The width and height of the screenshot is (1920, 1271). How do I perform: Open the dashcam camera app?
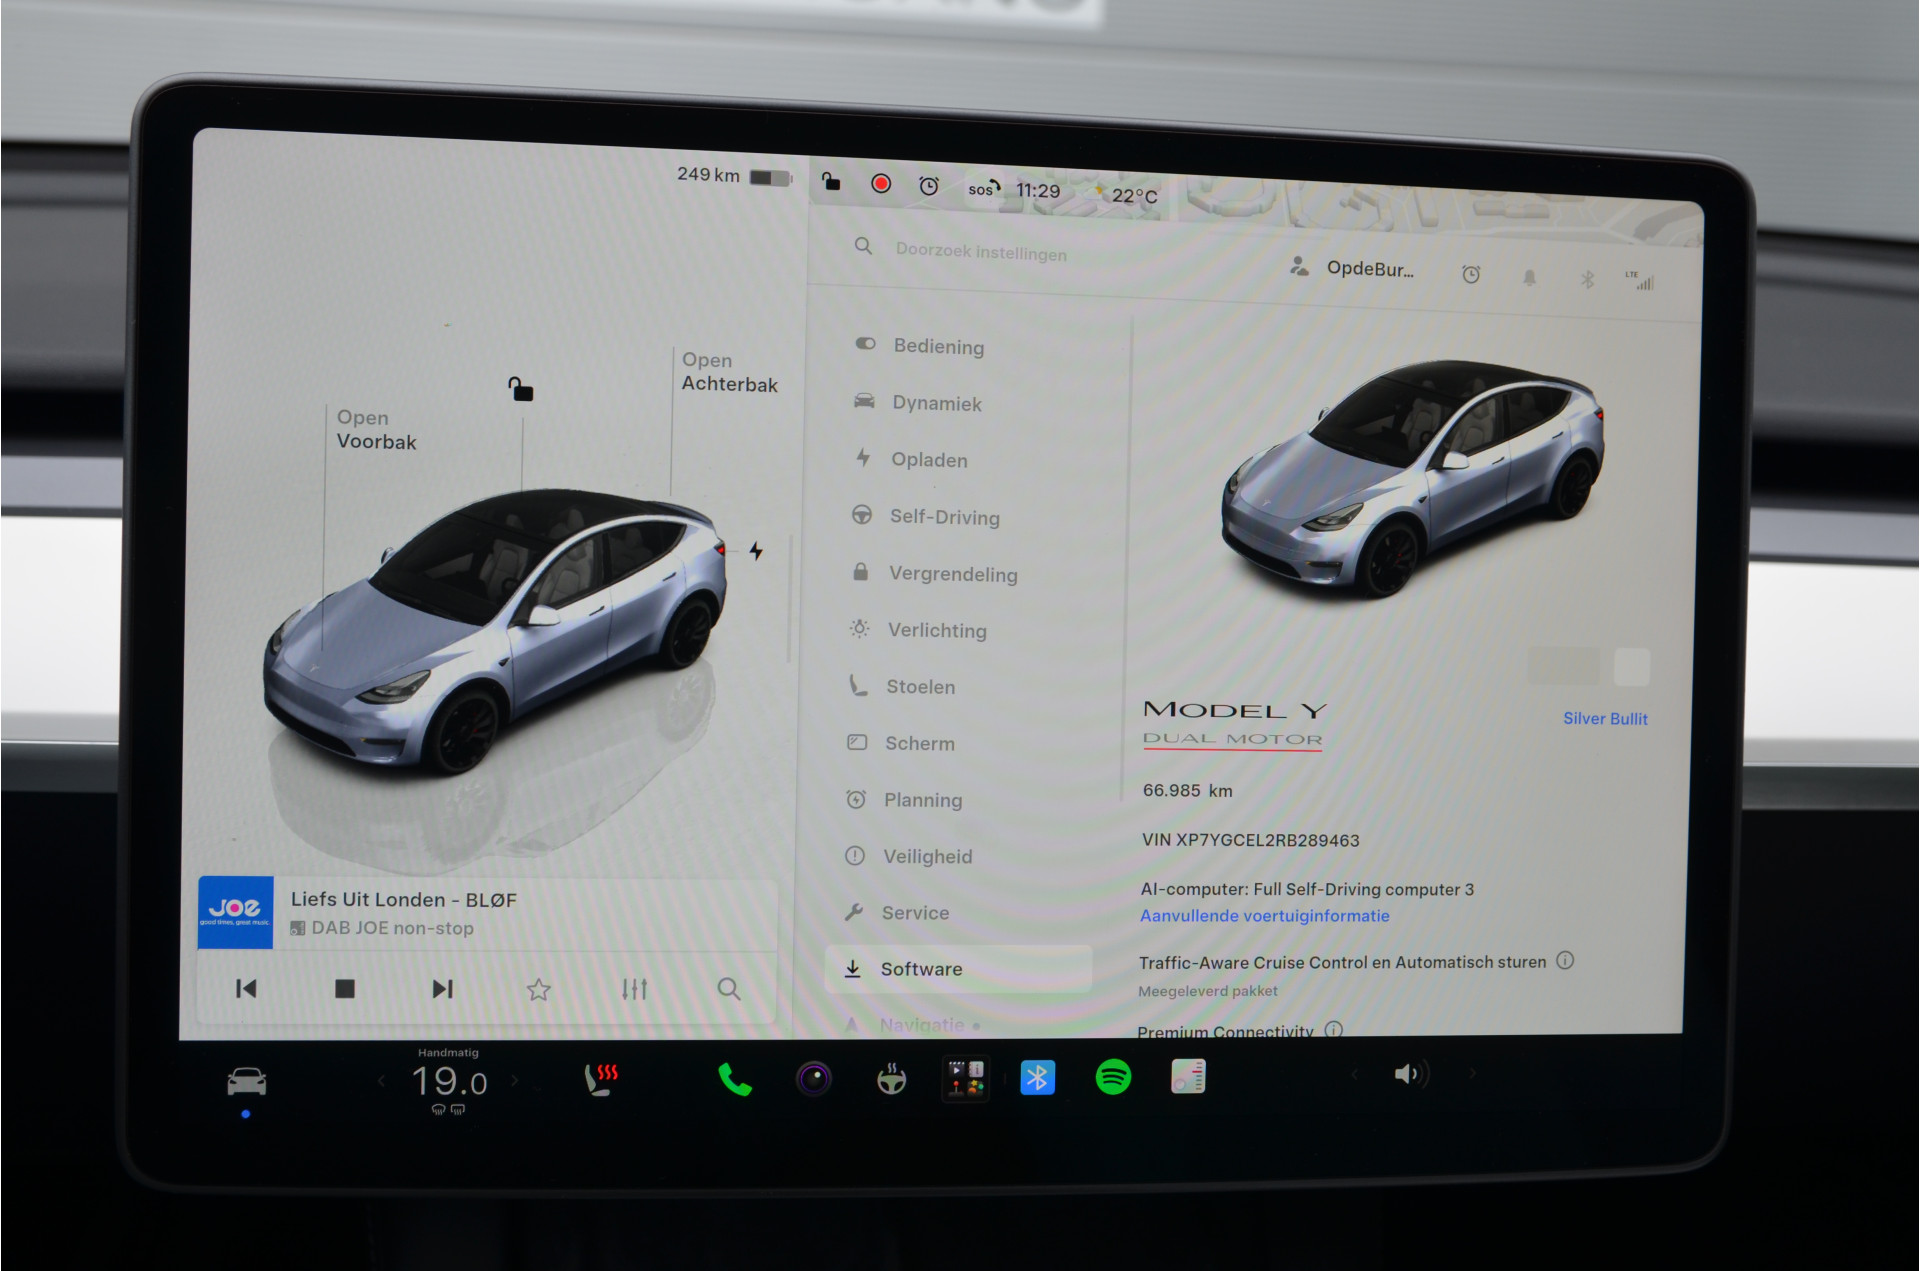(x=814, y=1079)
